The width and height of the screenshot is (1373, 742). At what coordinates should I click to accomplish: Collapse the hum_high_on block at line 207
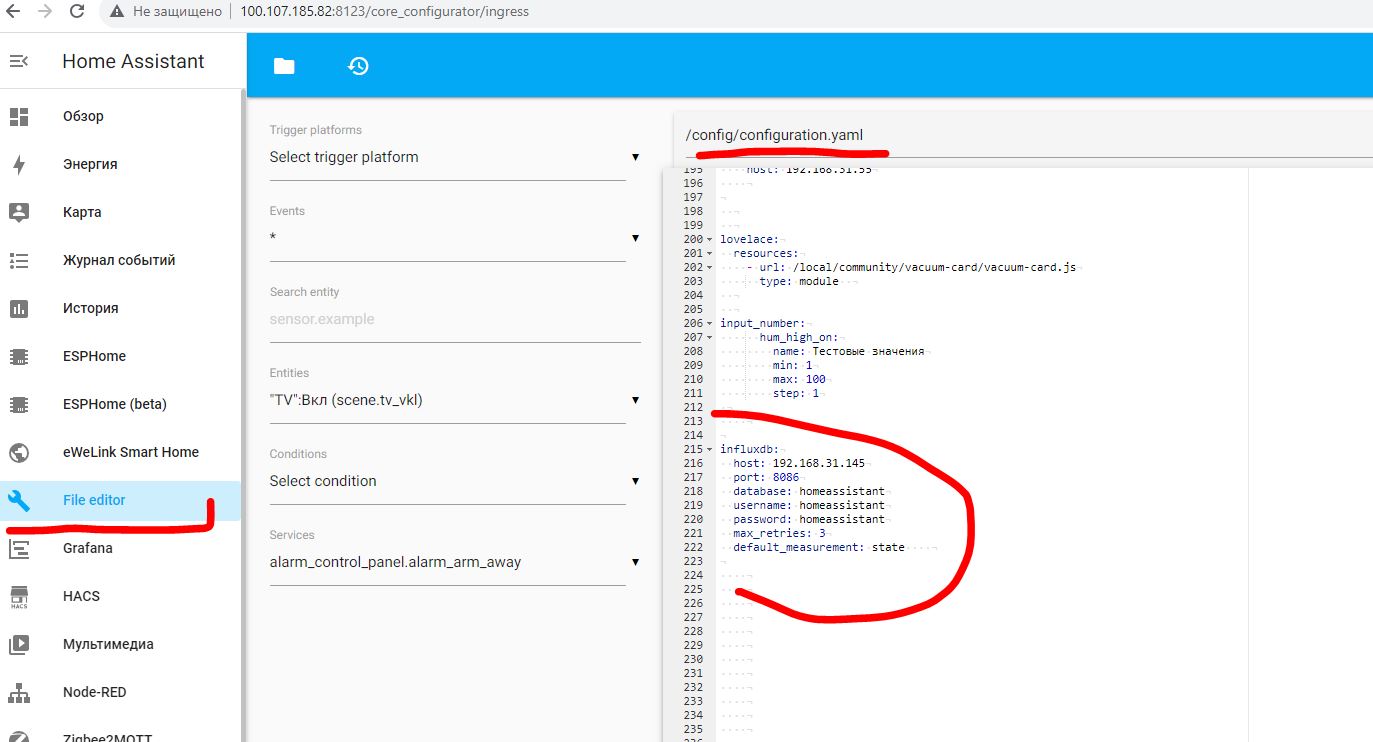pyautogui.click(x=710, y=338)
